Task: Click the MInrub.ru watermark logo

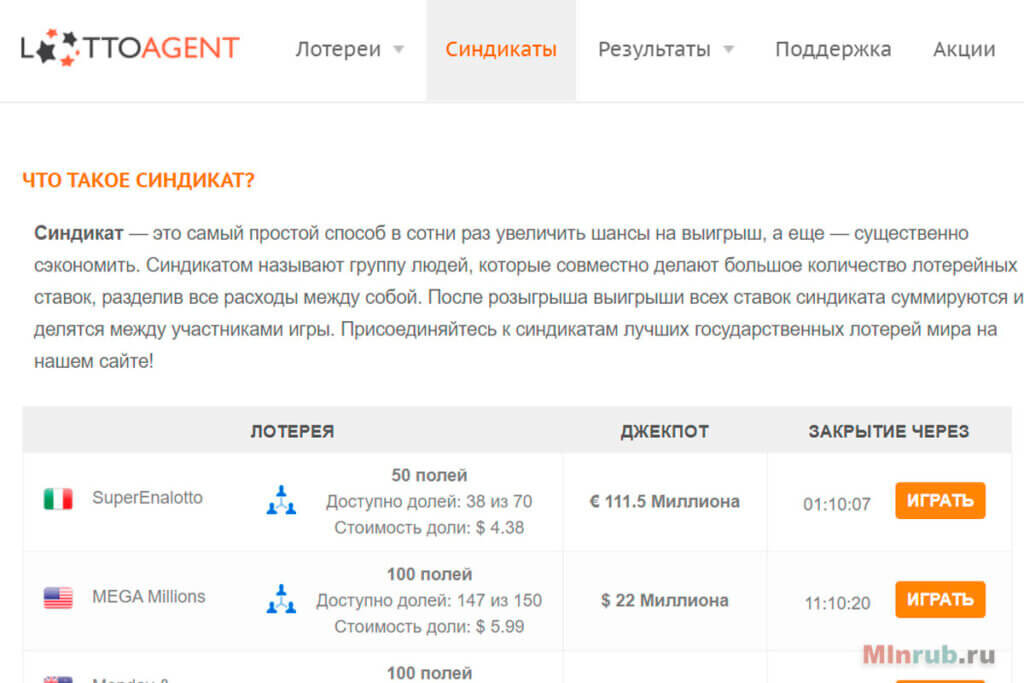Action: coord(930,651)
